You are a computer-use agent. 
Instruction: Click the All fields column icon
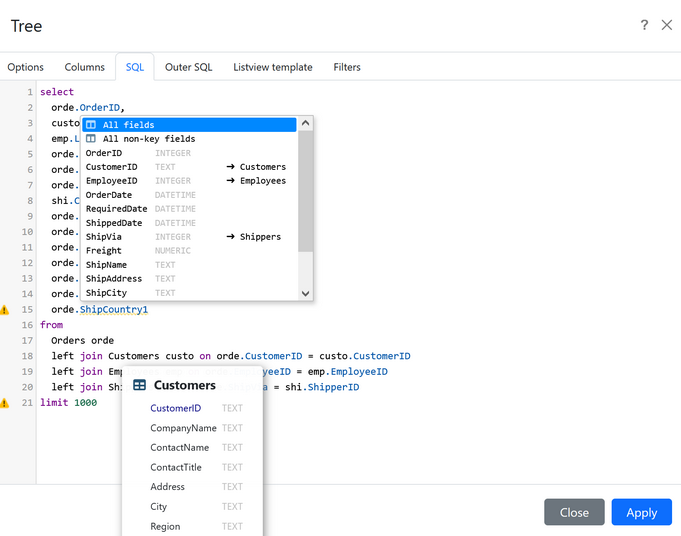click(91, 125)
